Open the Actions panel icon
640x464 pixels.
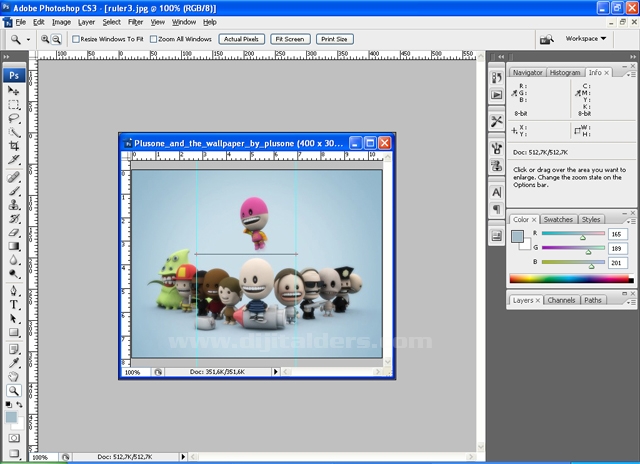tap(496, 95)
